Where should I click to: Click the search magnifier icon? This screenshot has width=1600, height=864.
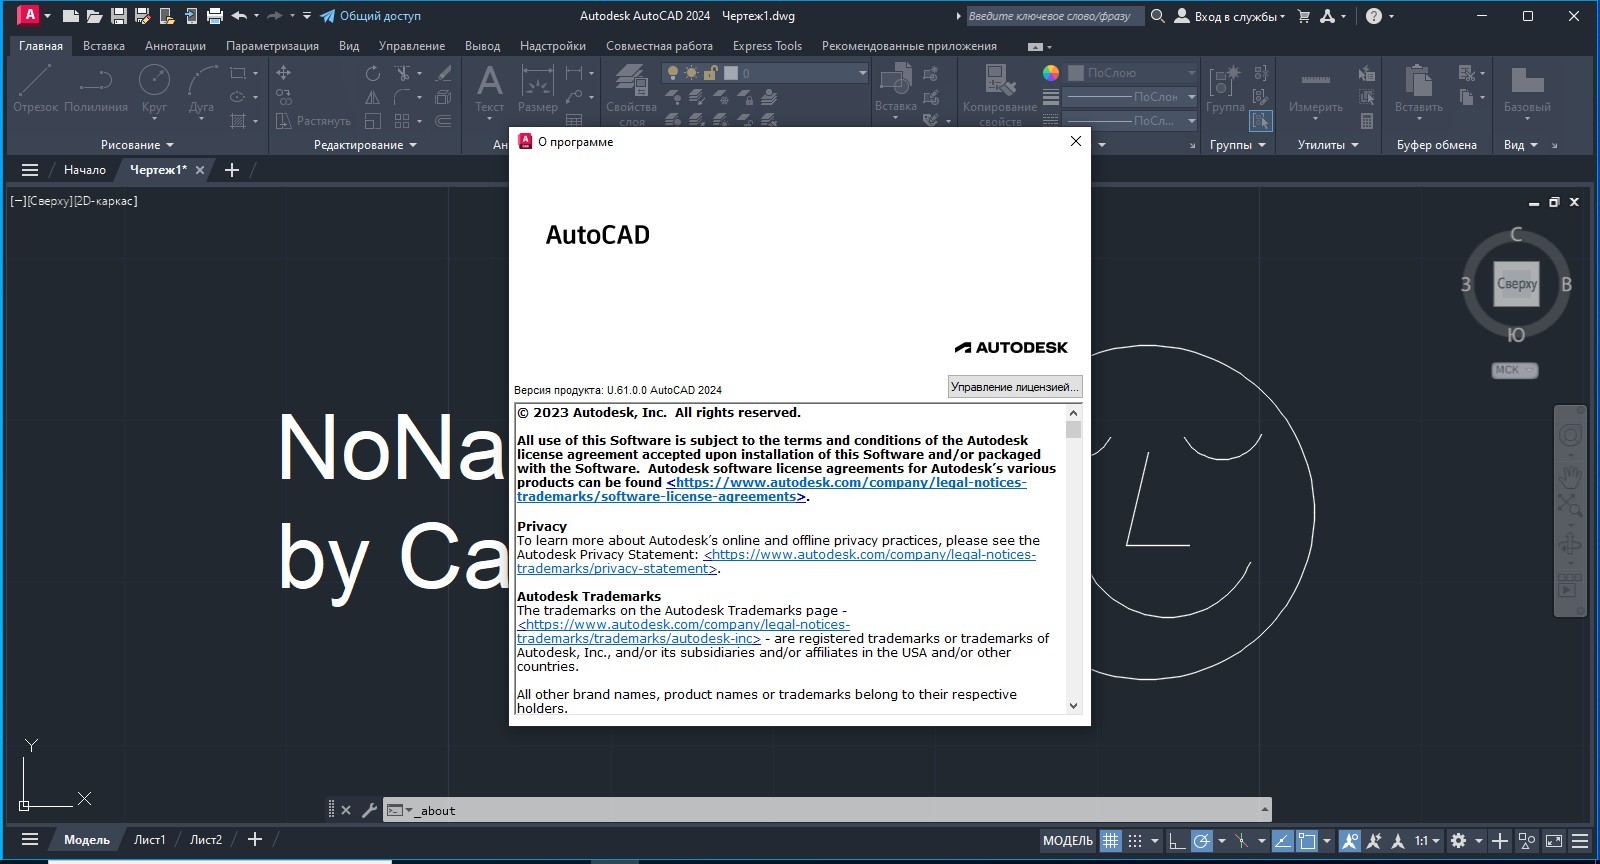click(x=1158, y=16)
